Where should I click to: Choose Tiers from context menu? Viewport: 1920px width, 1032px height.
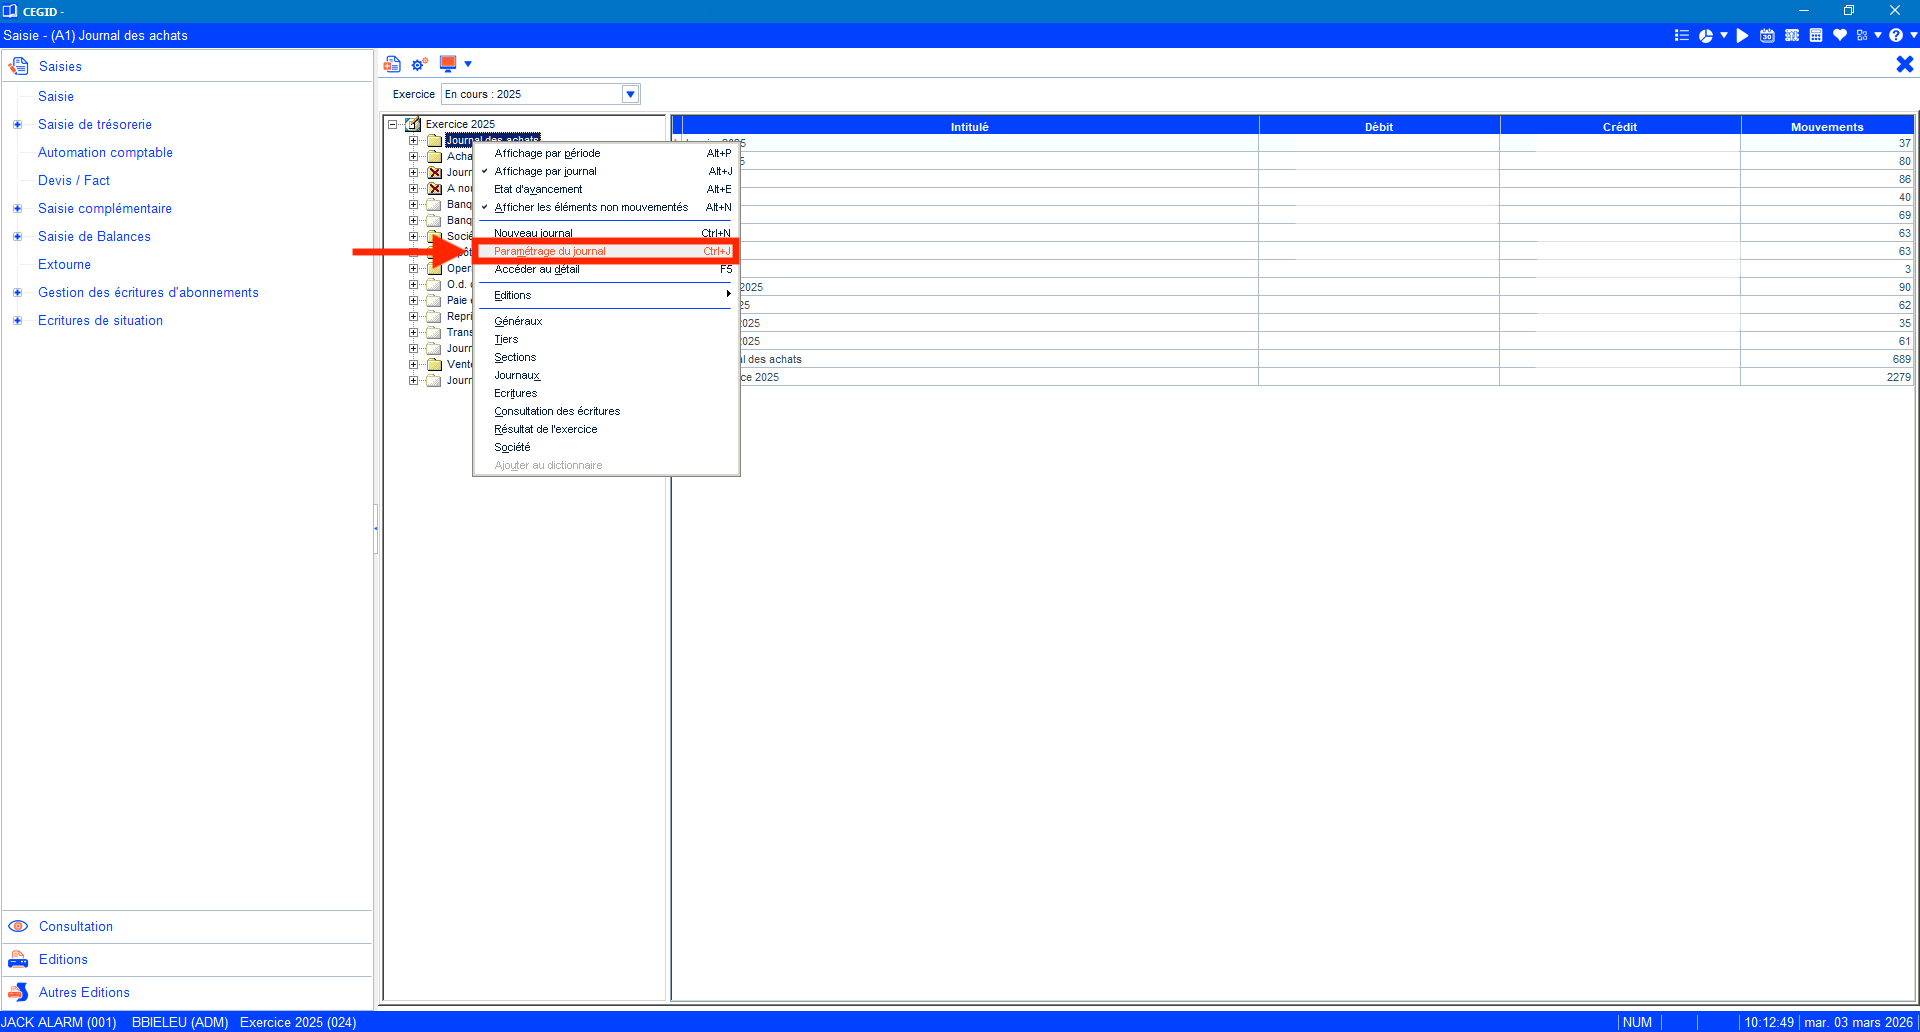(606, 339)
